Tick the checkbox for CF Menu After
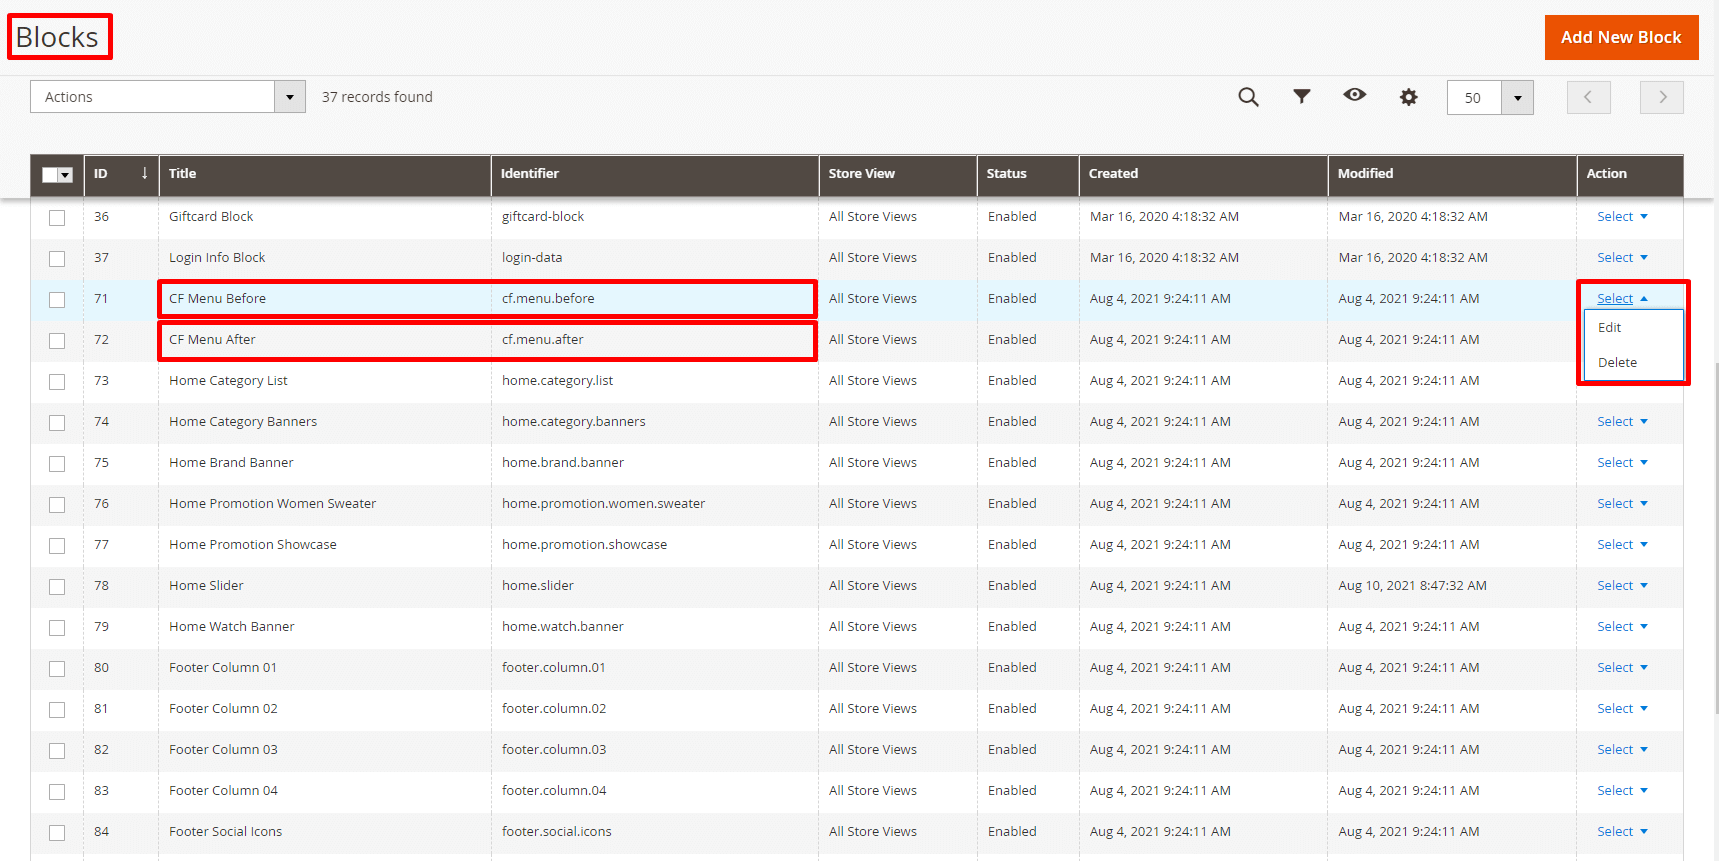This screenshot has width=1719, height=861. [x=57, y=340]
